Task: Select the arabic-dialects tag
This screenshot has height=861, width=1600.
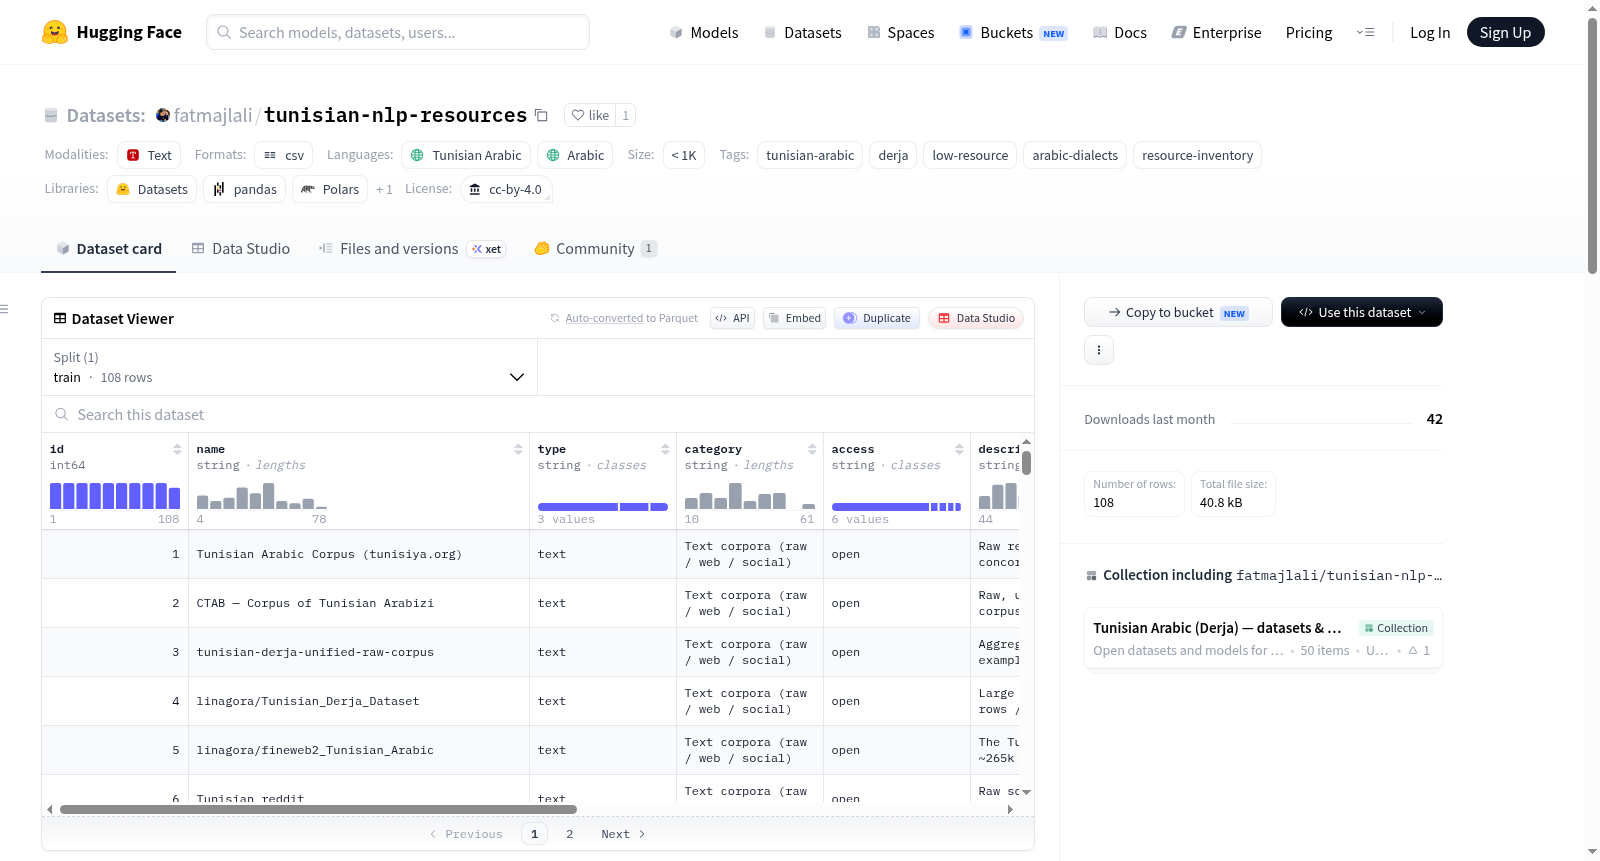Action: [x=1075, y=155]
